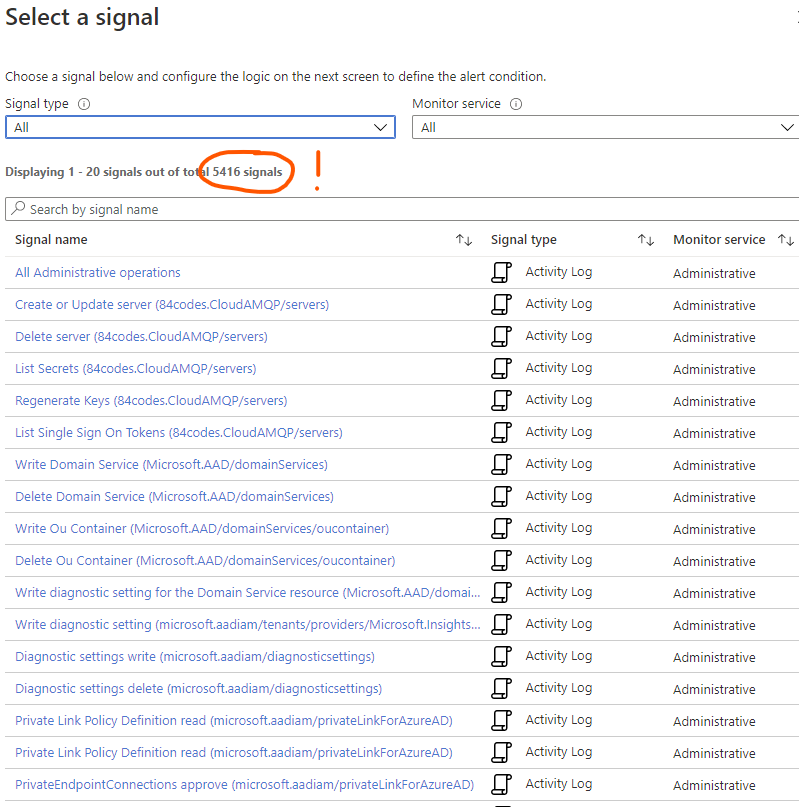Click the search magnifier icon
Screen dimensions: 799x807
tap(18, 209)
